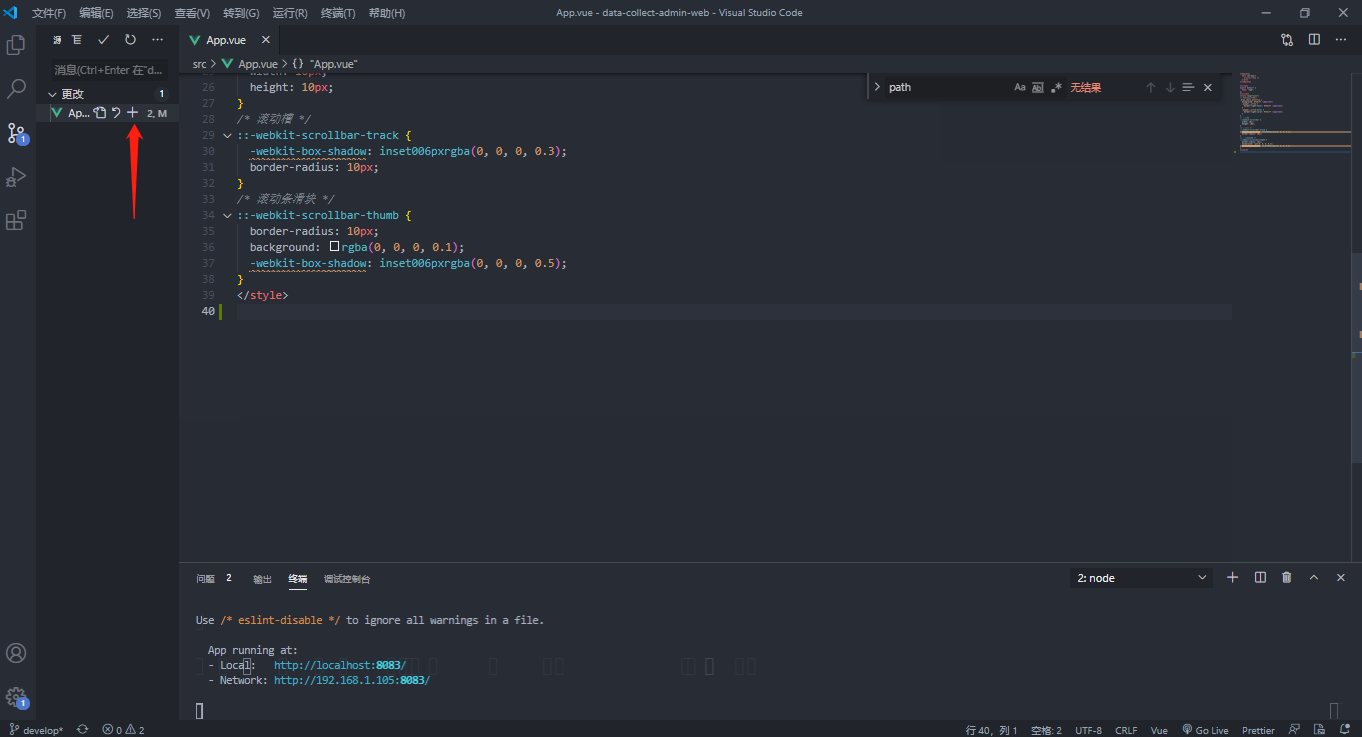Expand replace mode in find widget
This screenshot has width=1362, height=737.
tap(877, 88)
